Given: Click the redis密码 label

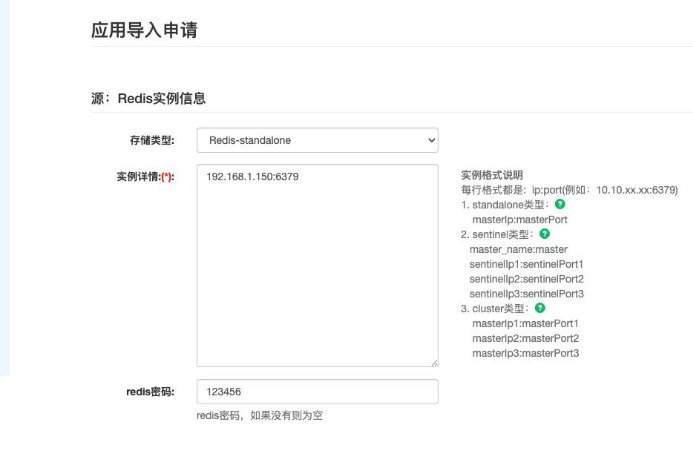Looking at the screenshot, I should click(x=151, y=391).
